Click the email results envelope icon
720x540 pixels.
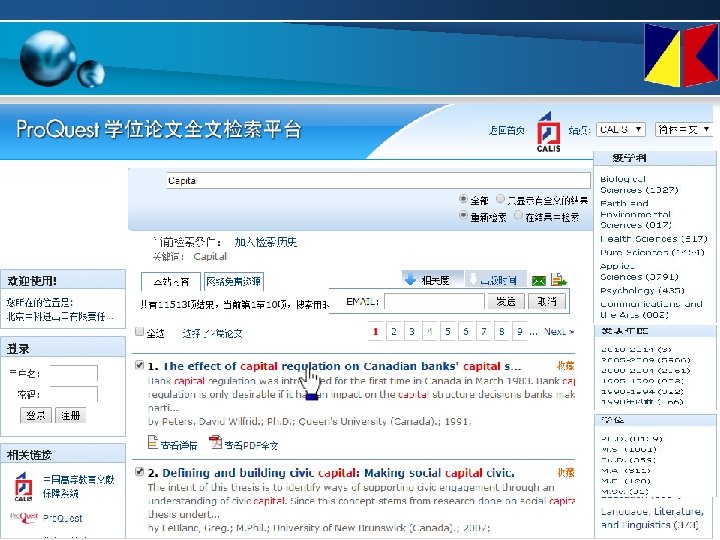(539, 280)
